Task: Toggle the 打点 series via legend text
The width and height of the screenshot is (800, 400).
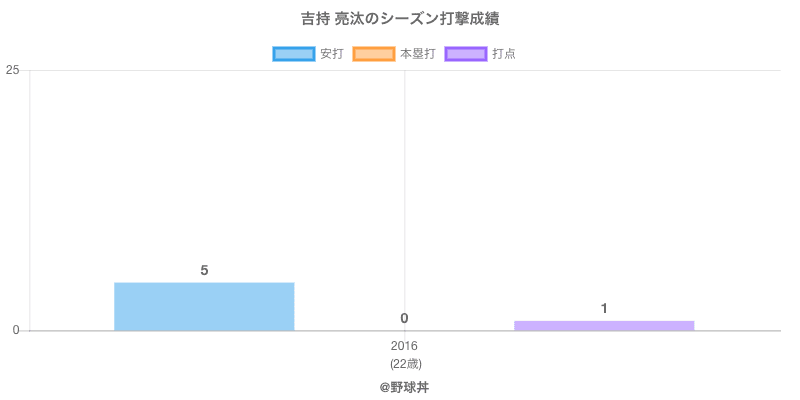Action: 504,54
